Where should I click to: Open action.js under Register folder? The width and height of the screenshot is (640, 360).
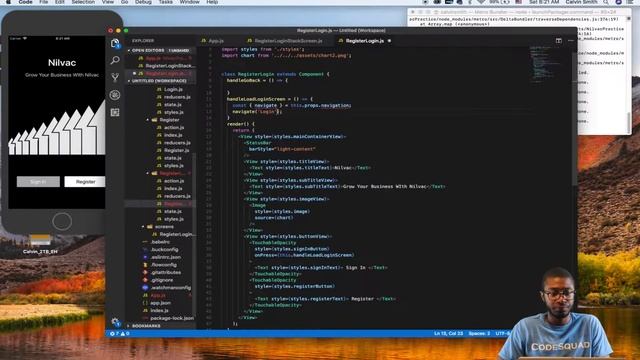[x=174, y=127]
